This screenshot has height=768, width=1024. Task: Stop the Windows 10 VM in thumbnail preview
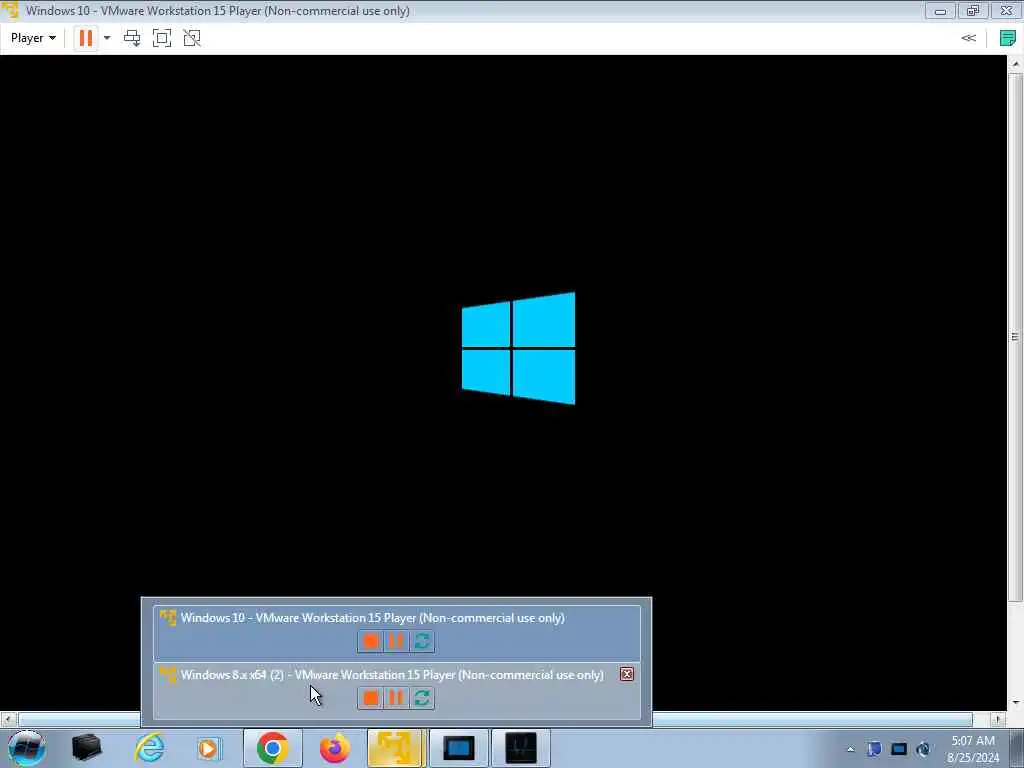pyautogui.click(x=370, y=641)
